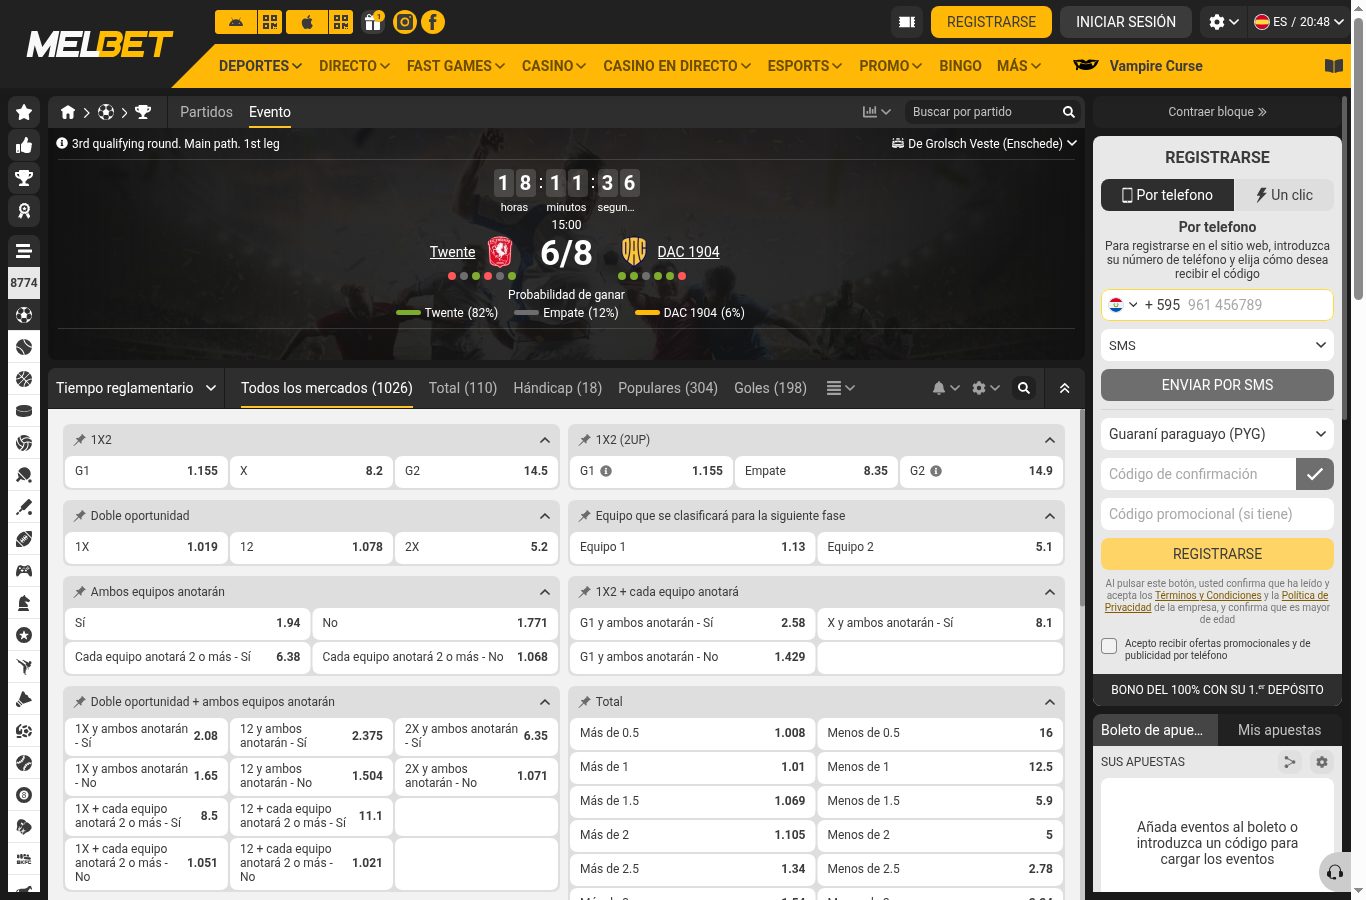The image size is (1366, 900).
Task: Click the page vertical scrollbar
Action: click(1358, 160)
